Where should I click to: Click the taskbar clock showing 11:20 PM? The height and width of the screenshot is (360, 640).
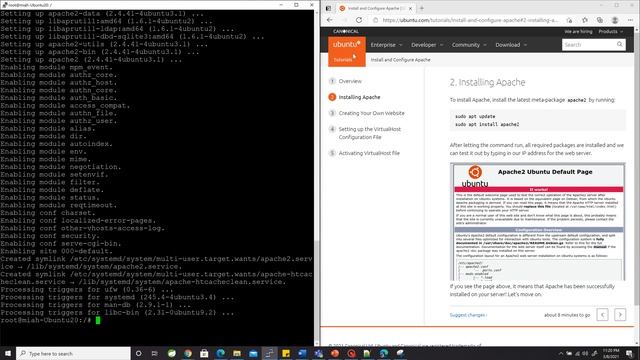tap(611, 353)
